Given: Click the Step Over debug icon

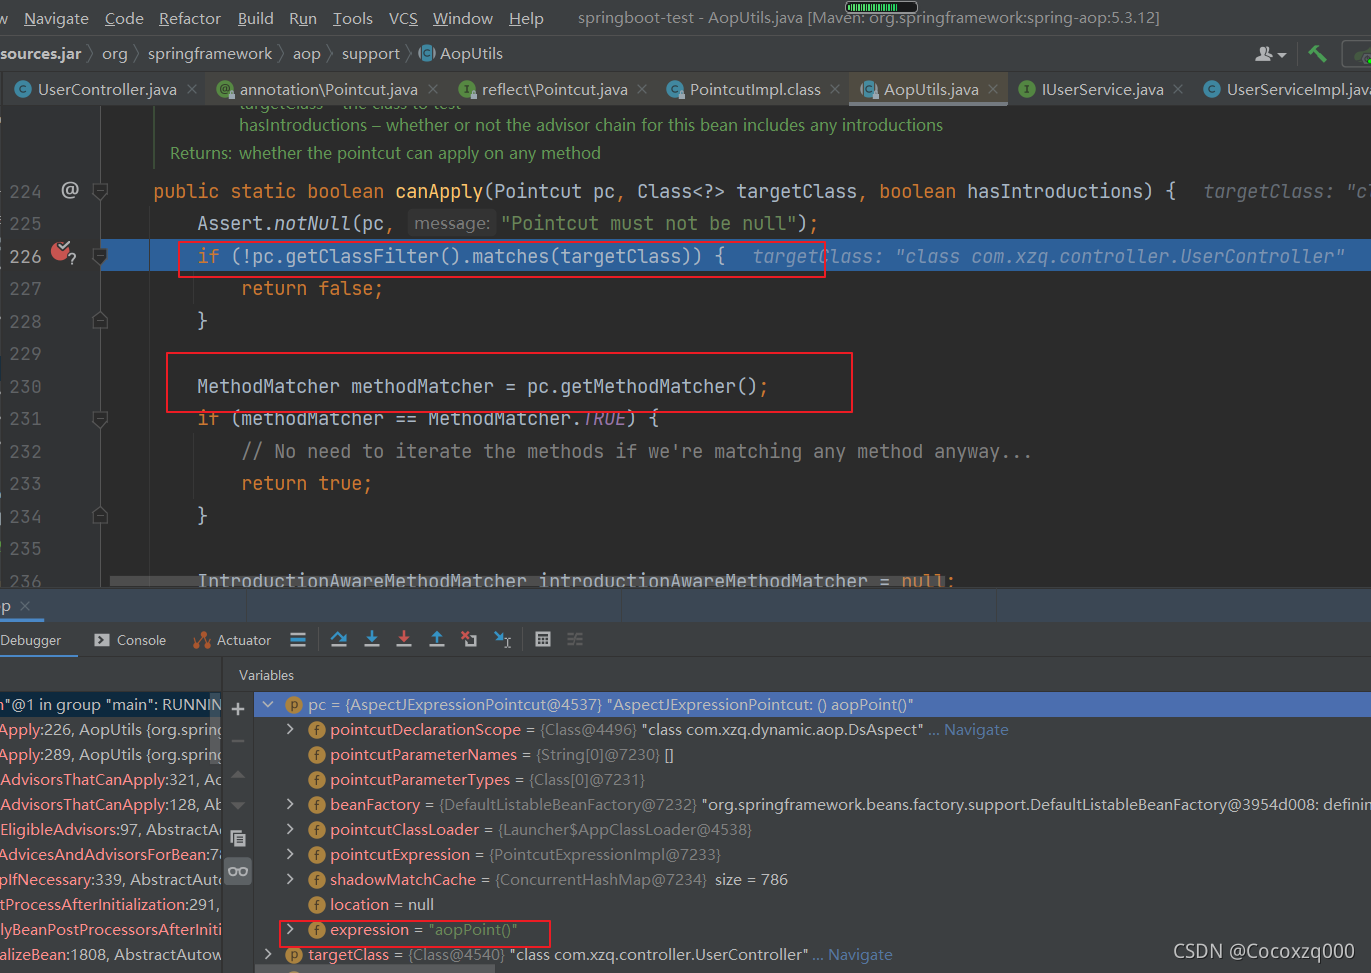Looking at the screenshot, I should click(339, 639).
